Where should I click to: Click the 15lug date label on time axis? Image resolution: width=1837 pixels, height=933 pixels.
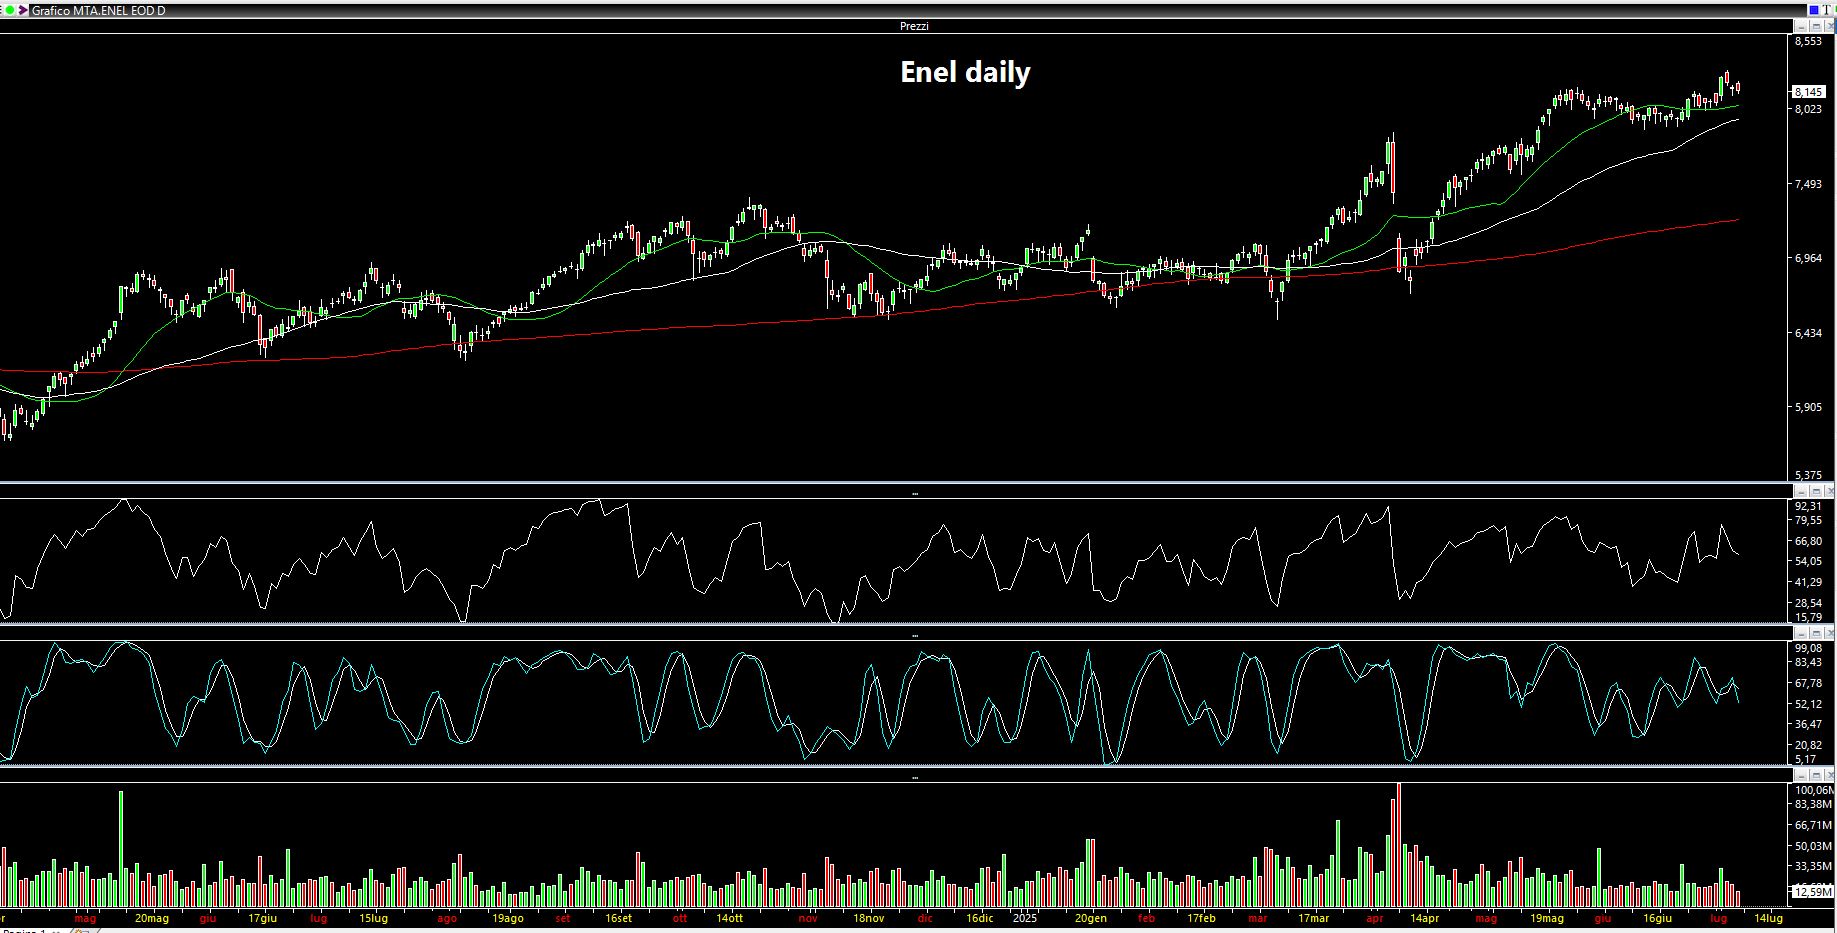tap(373, 918)
